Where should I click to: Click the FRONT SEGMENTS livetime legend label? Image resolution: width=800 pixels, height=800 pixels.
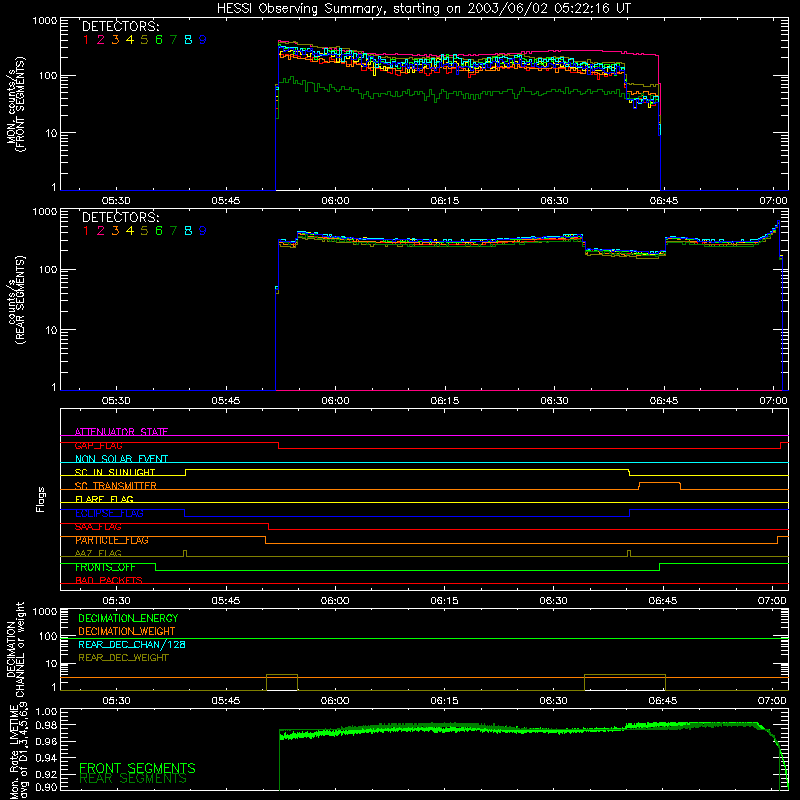(137, 768)
